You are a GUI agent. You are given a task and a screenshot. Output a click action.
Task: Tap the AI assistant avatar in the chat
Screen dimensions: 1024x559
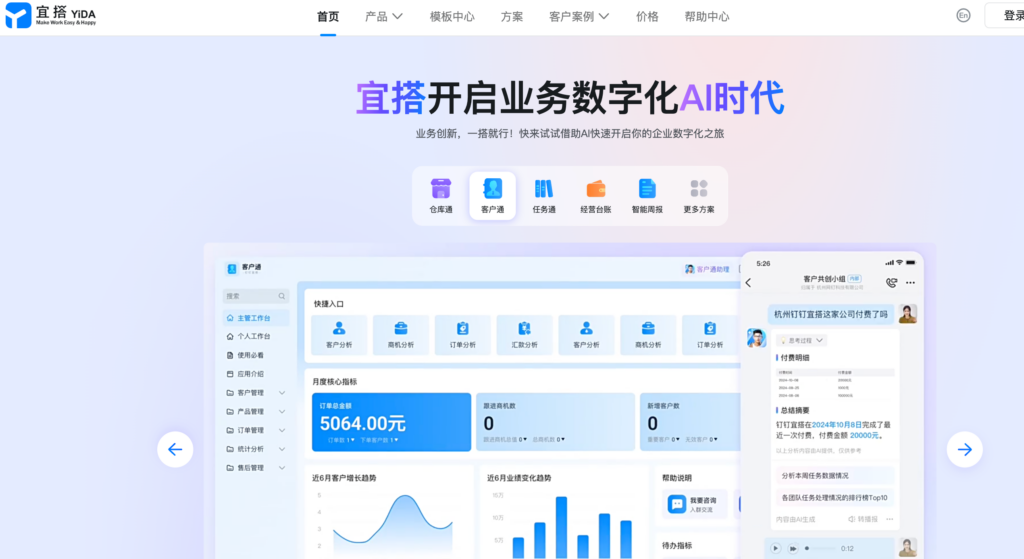coord(756,338)
